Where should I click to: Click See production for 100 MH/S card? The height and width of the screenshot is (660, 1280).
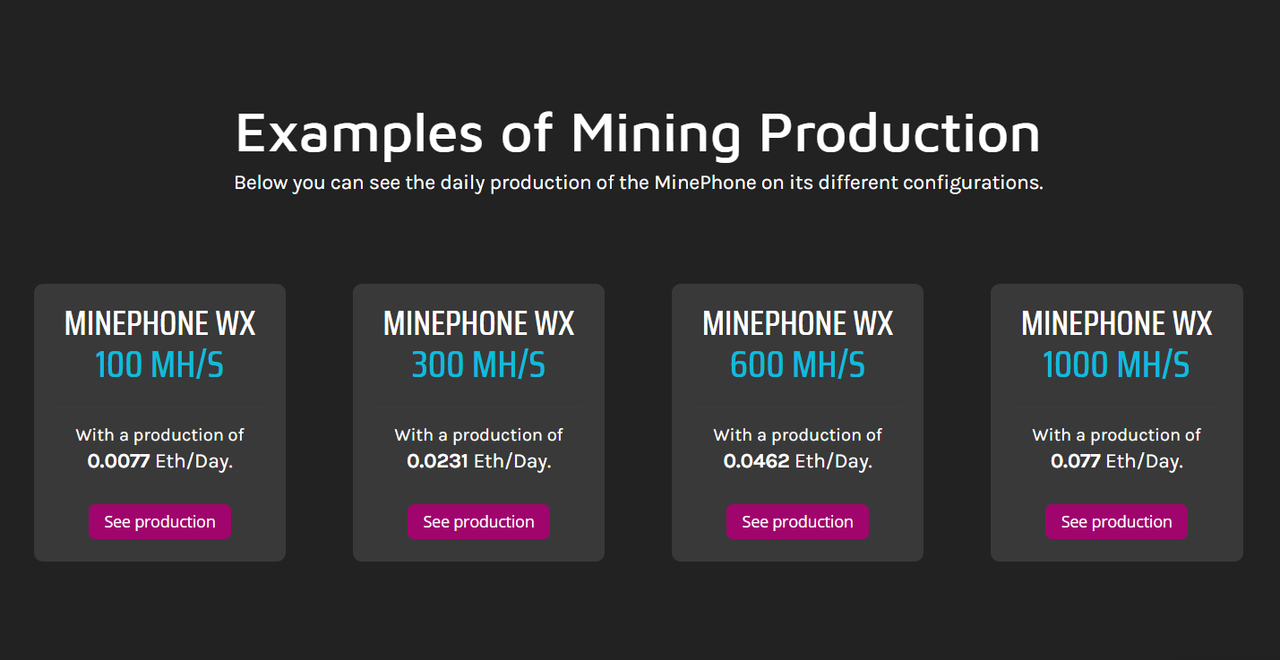point(160,522)
